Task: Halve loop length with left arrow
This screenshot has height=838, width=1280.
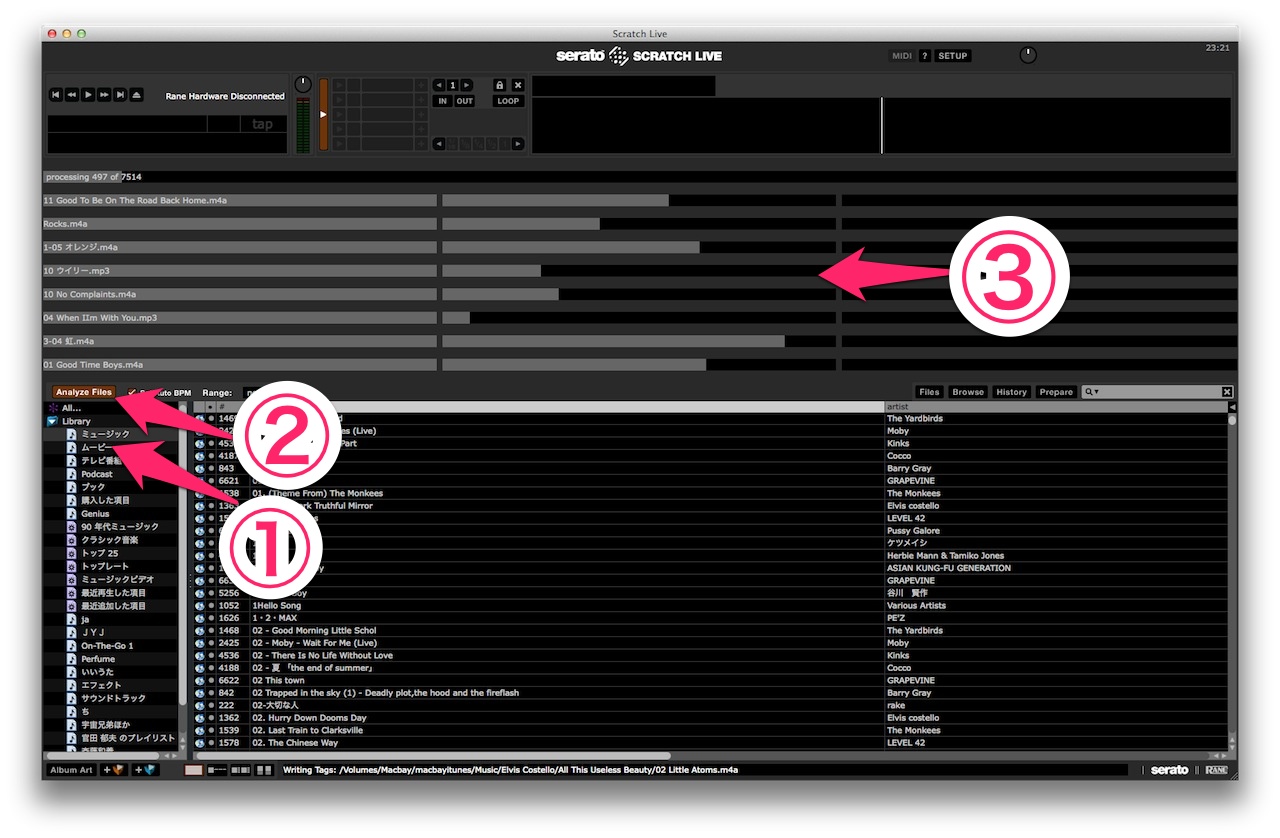Action: pyautogui.click(x=438, y=144)
